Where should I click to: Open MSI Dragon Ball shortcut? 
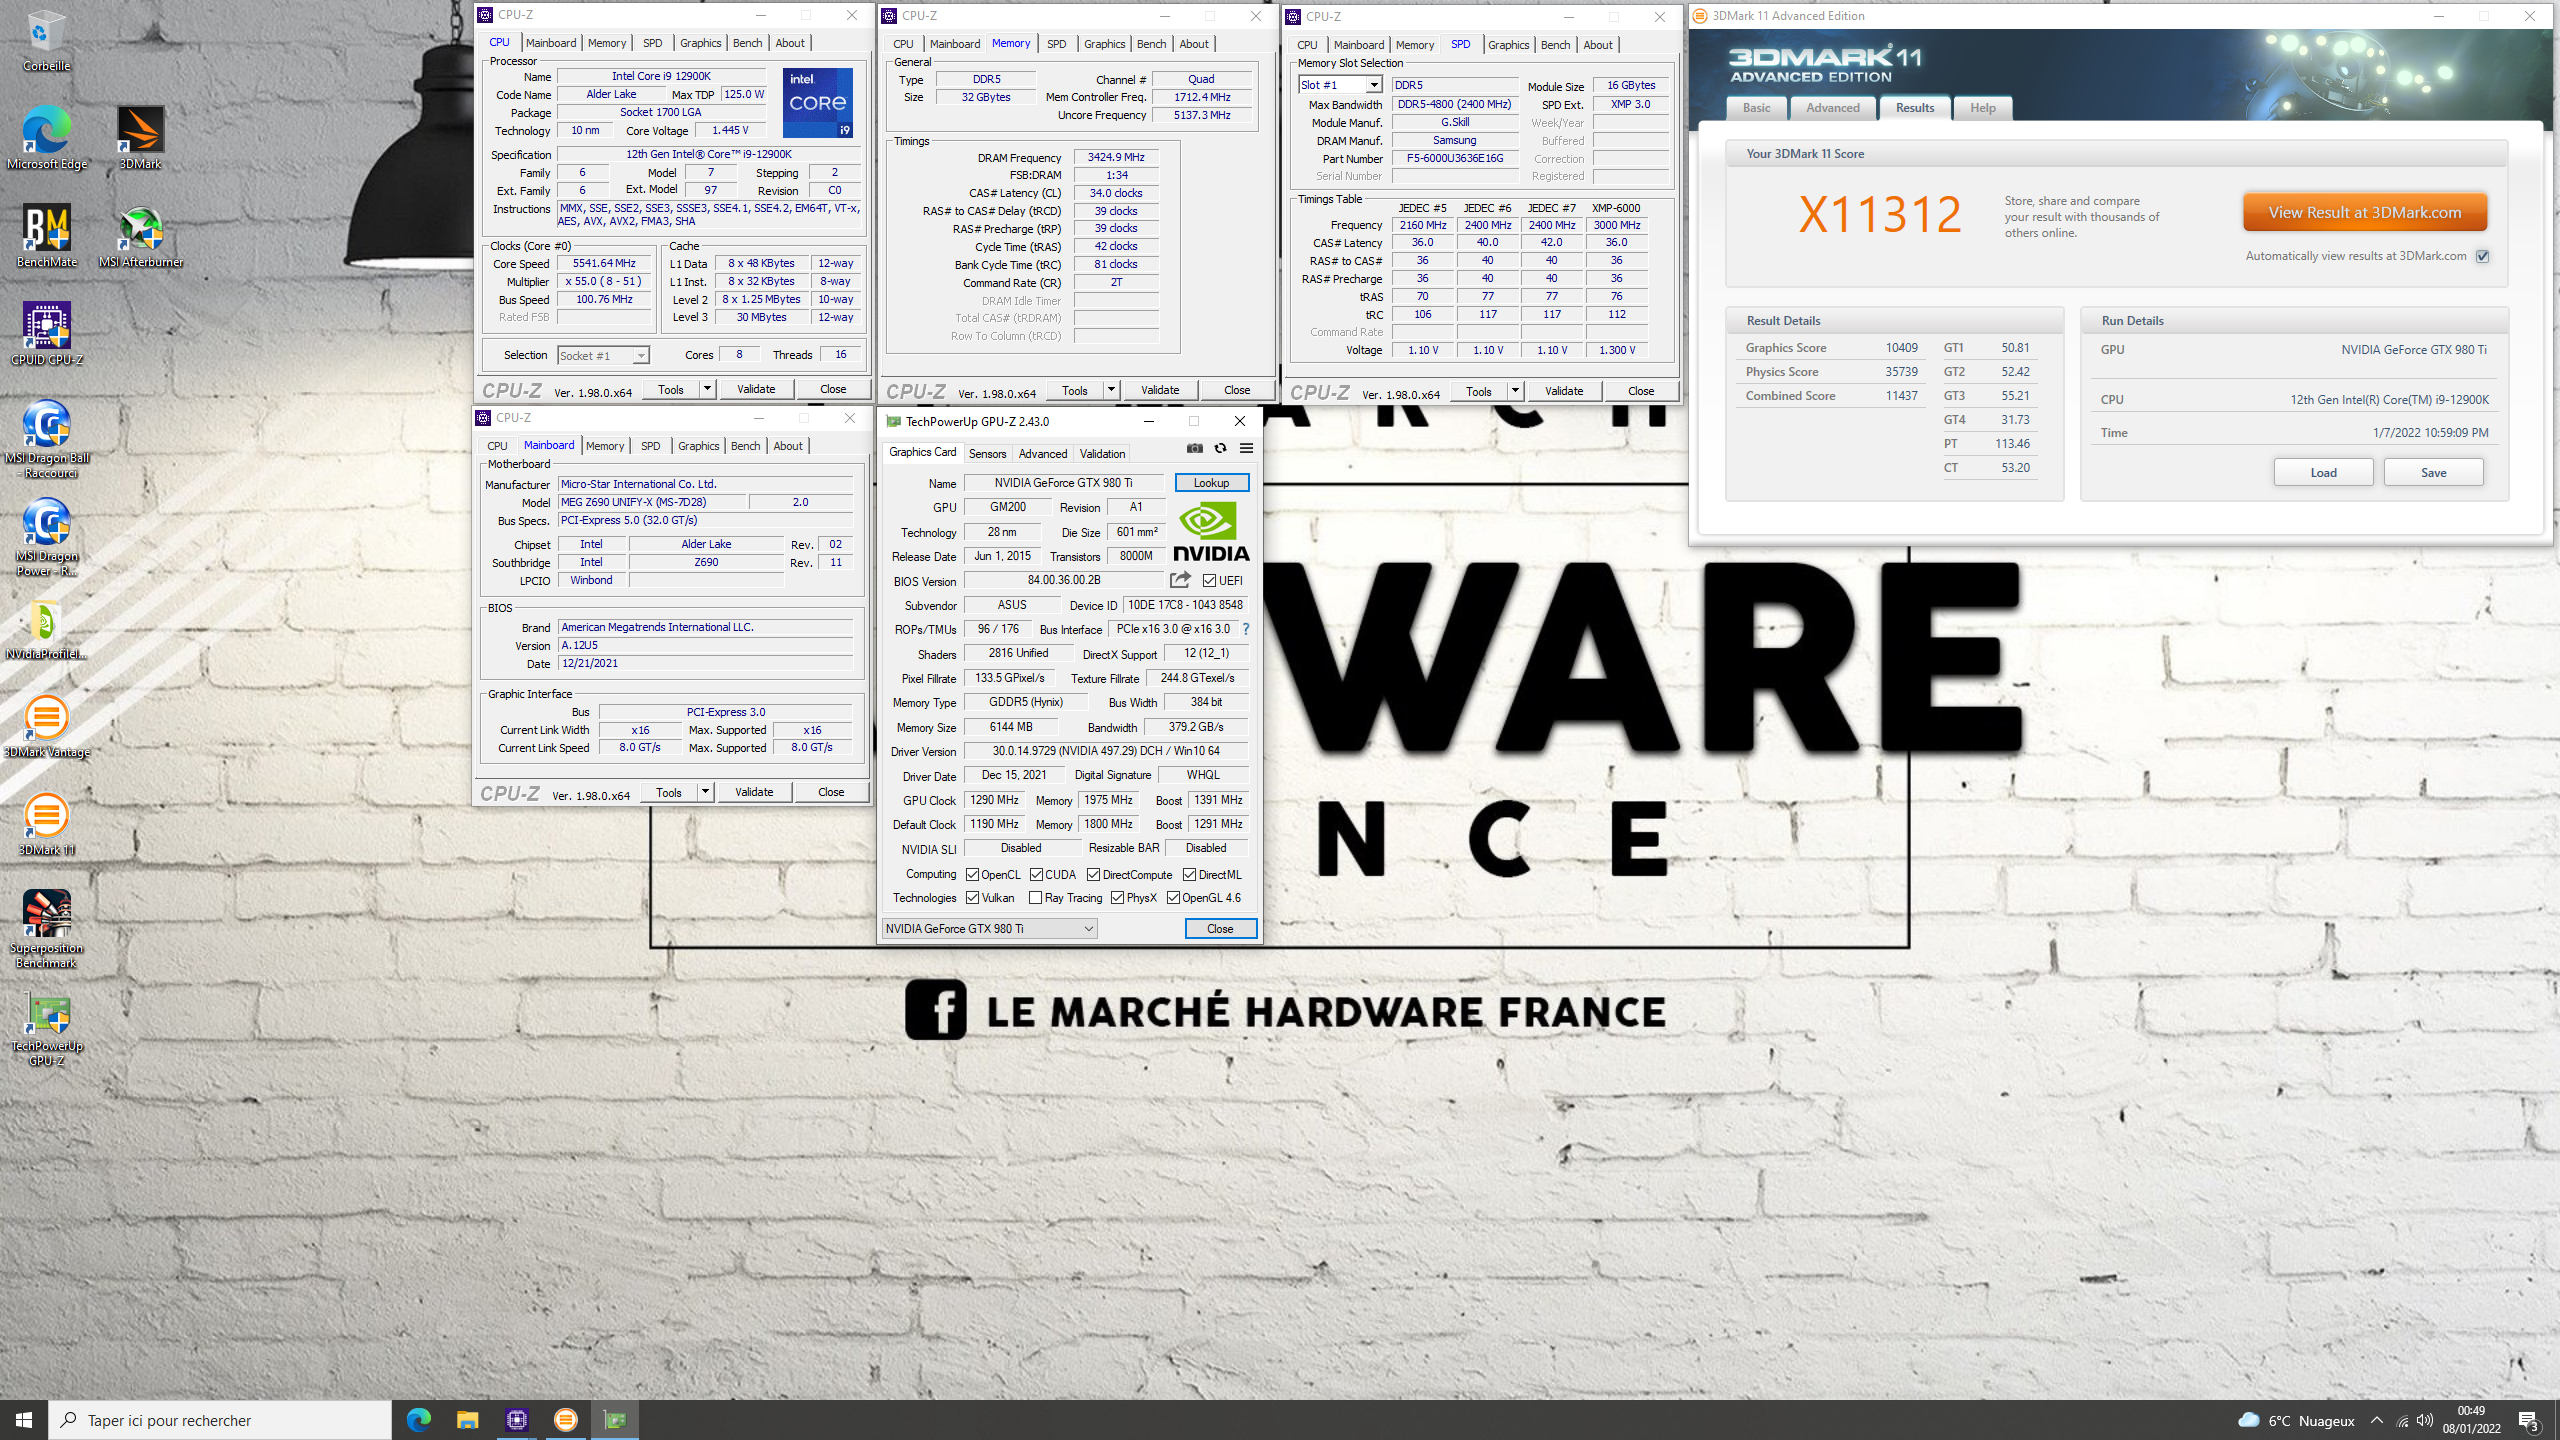click(x=46, y=440)
